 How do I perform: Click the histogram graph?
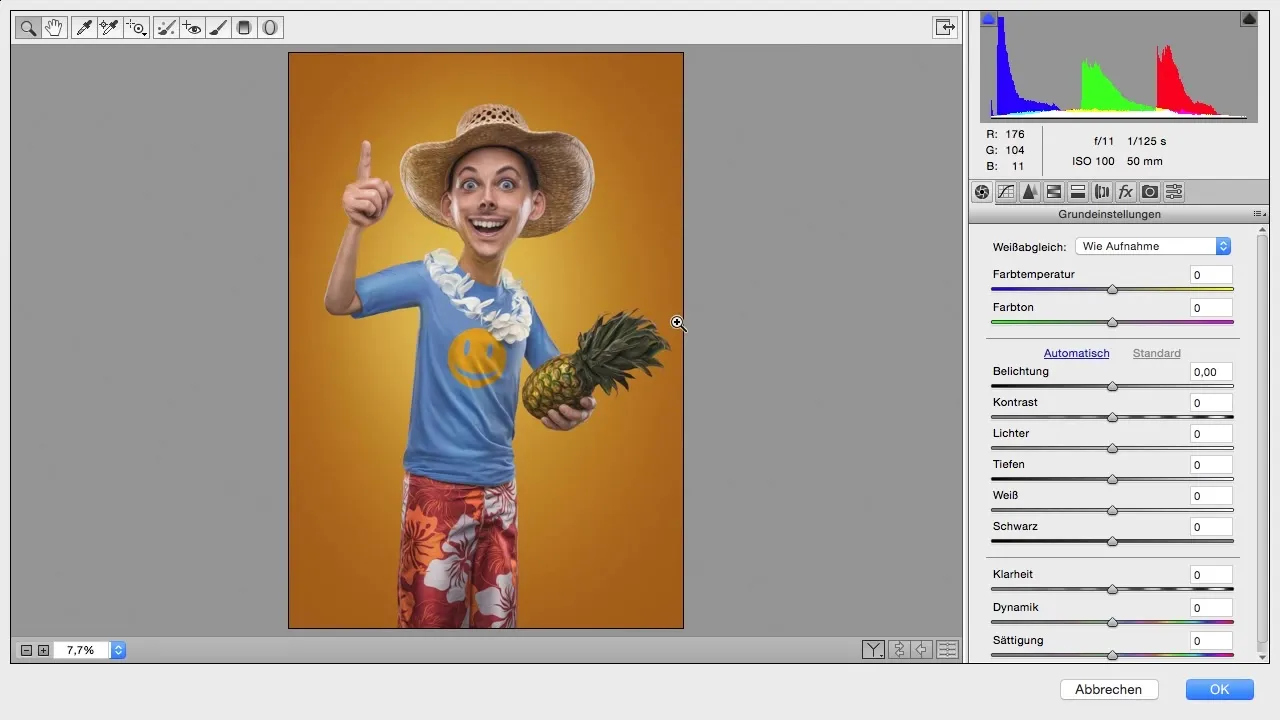coord(1119,66)
